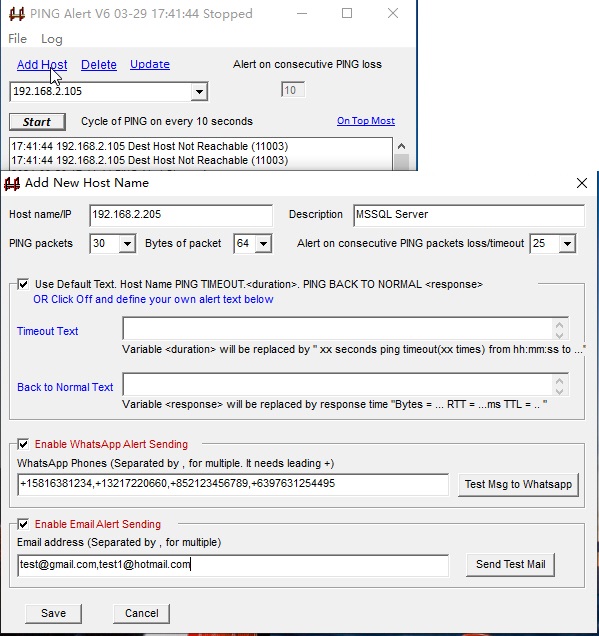Close the PING Alert main window
The image size is (599, 636).
(x=393, y=13)
